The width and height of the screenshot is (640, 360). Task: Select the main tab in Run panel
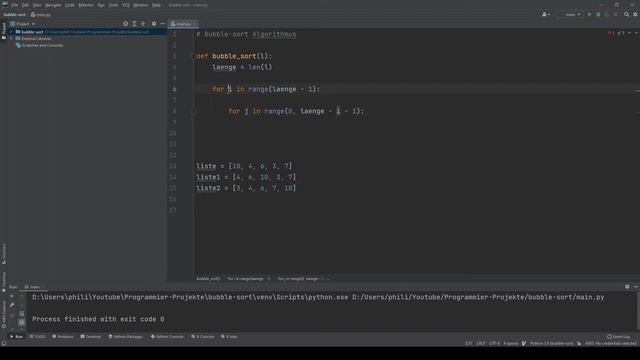pos(33,287)
